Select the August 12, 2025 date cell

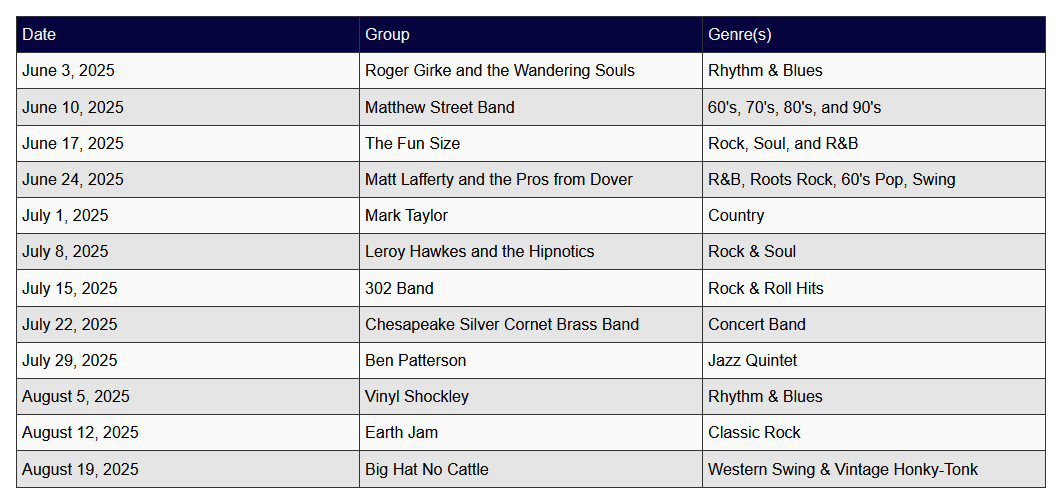point(80,433)
